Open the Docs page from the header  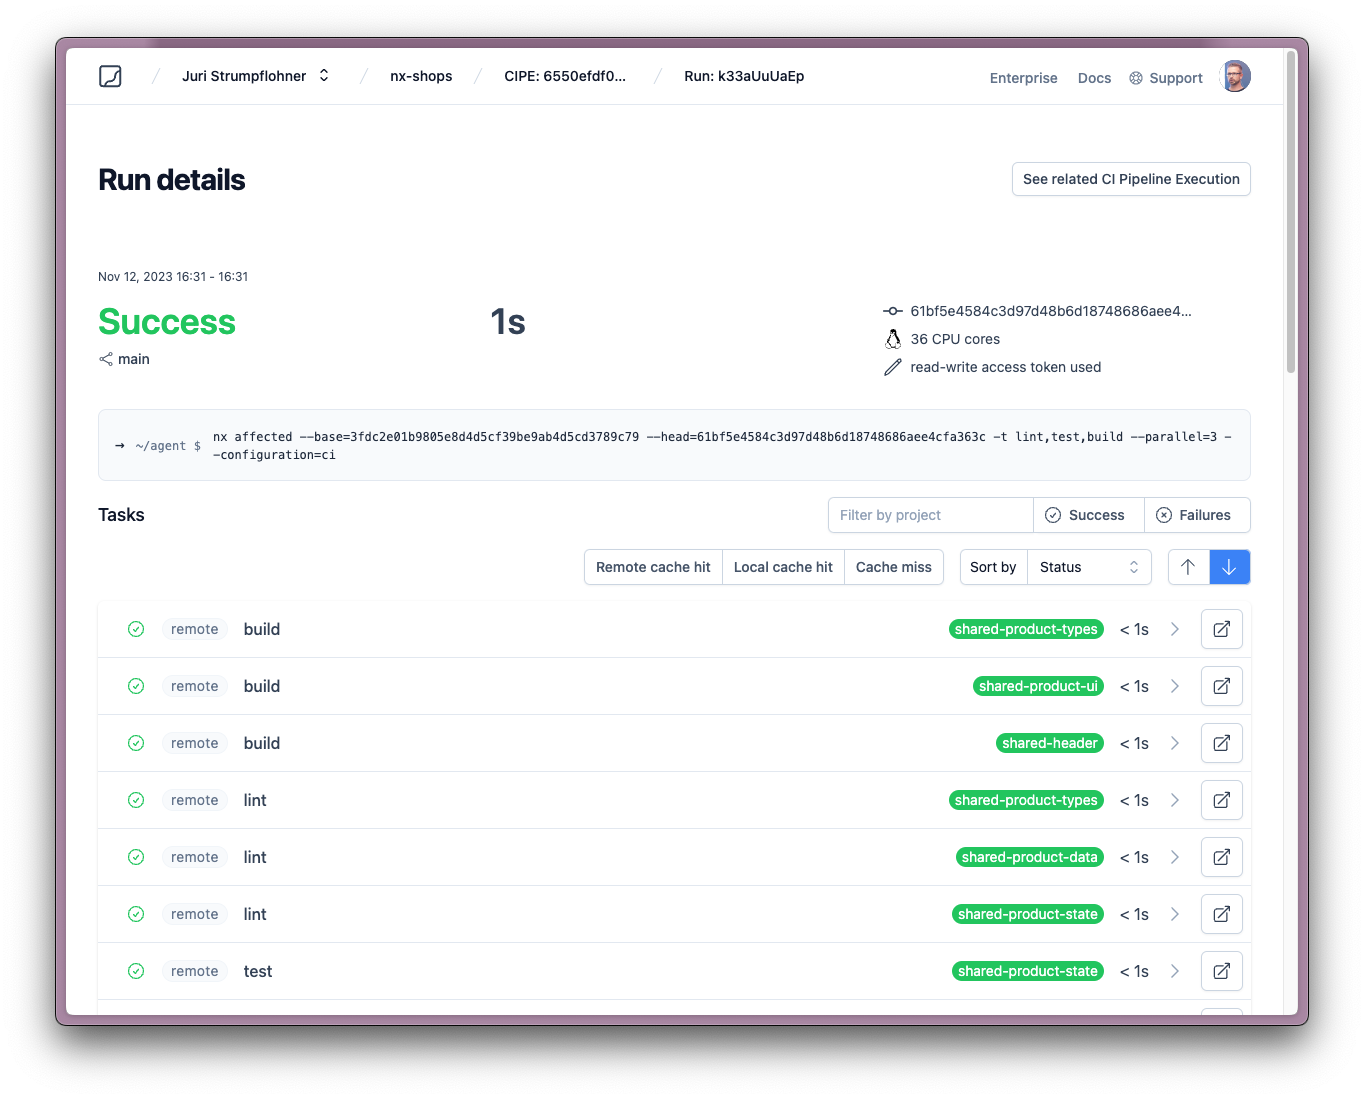point(1094,78)
